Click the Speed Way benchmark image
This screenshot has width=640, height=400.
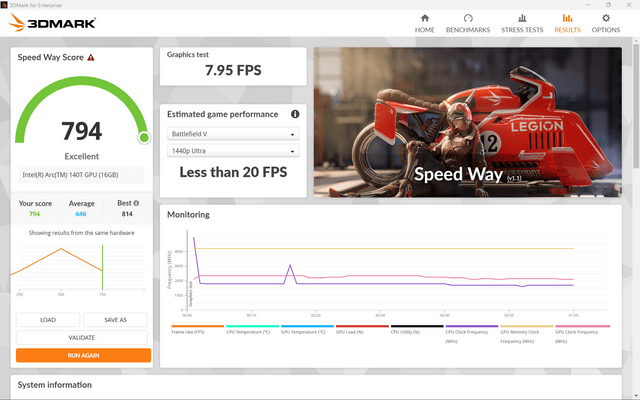[x=468, y=122]
